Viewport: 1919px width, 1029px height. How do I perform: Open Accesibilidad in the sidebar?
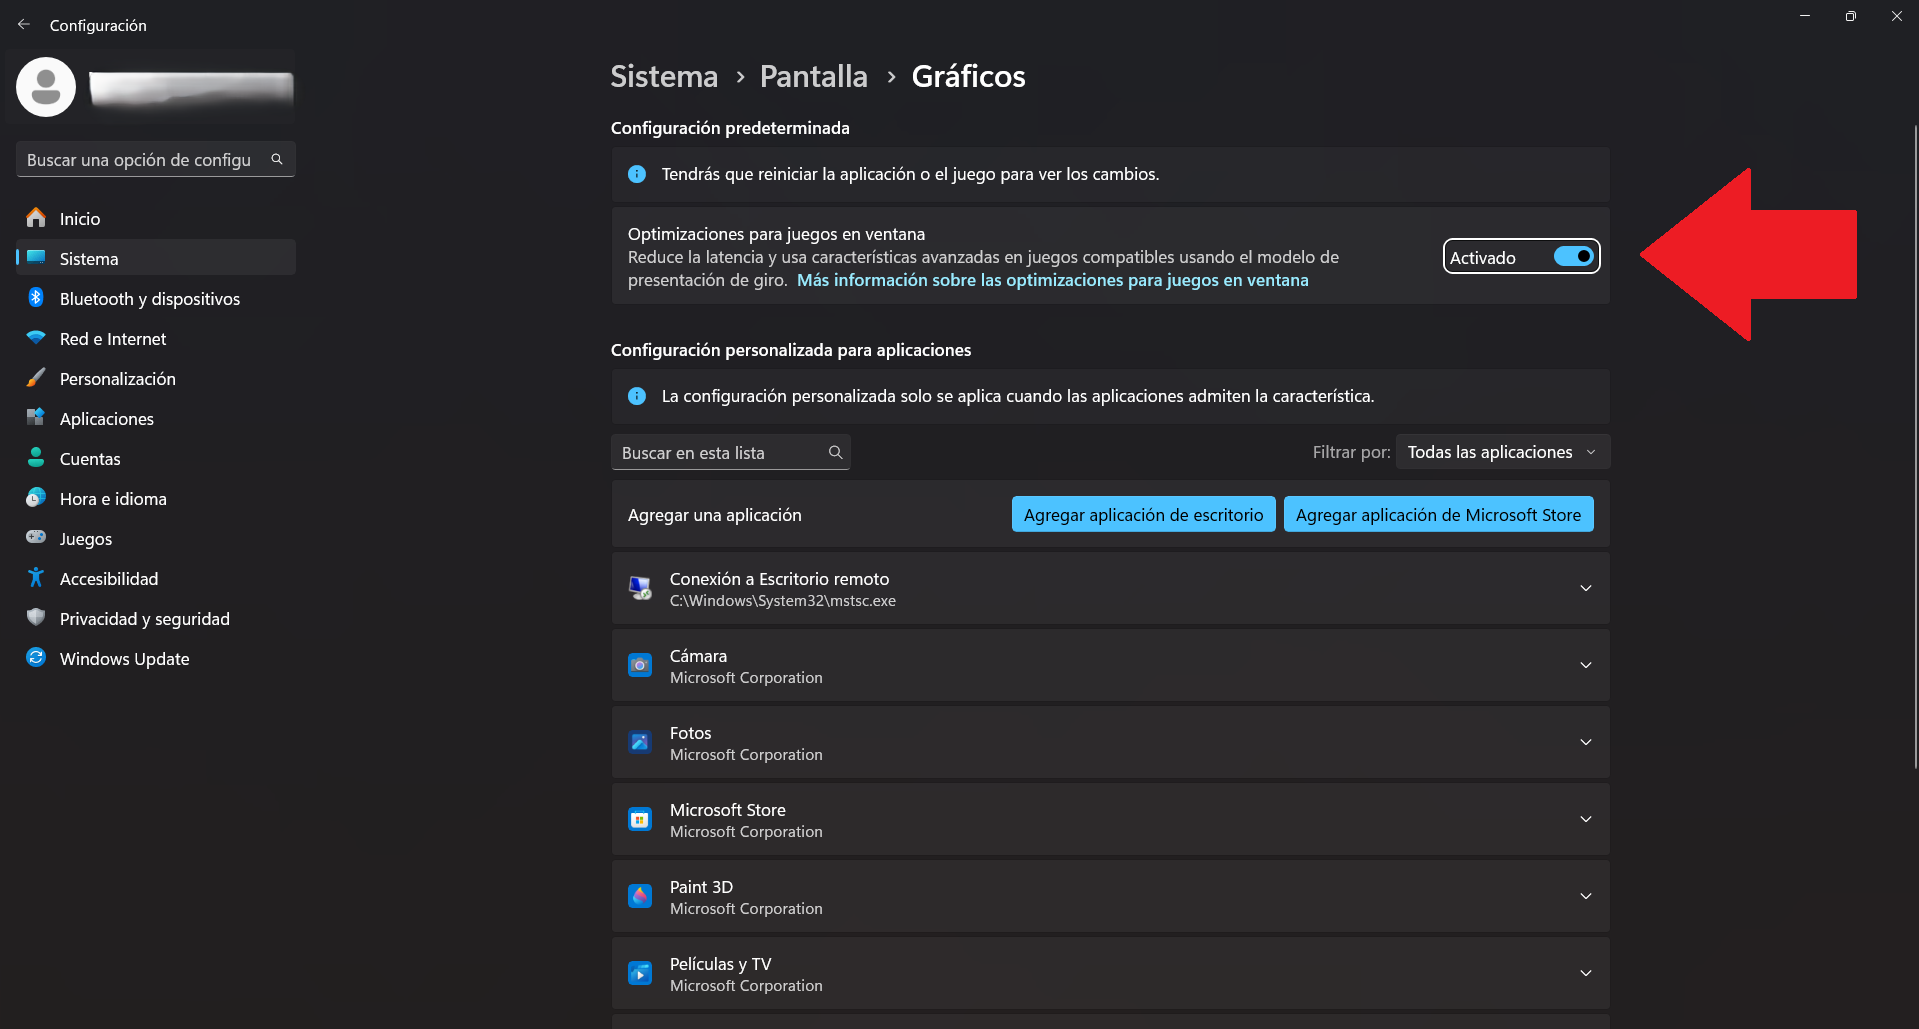(156, 578)
